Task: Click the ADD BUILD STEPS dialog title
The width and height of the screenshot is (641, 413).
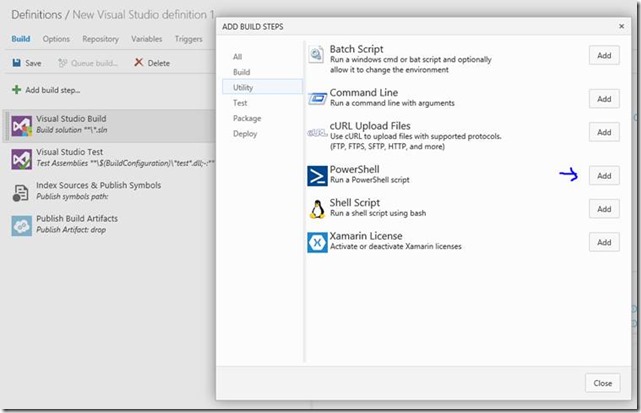Action: pos(253,27)
